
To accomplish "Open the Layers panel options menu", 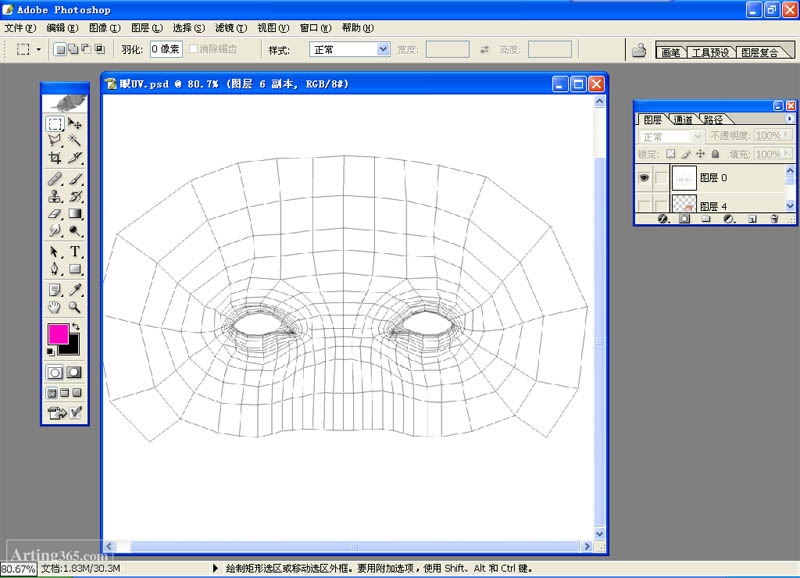I will [789, 119].
